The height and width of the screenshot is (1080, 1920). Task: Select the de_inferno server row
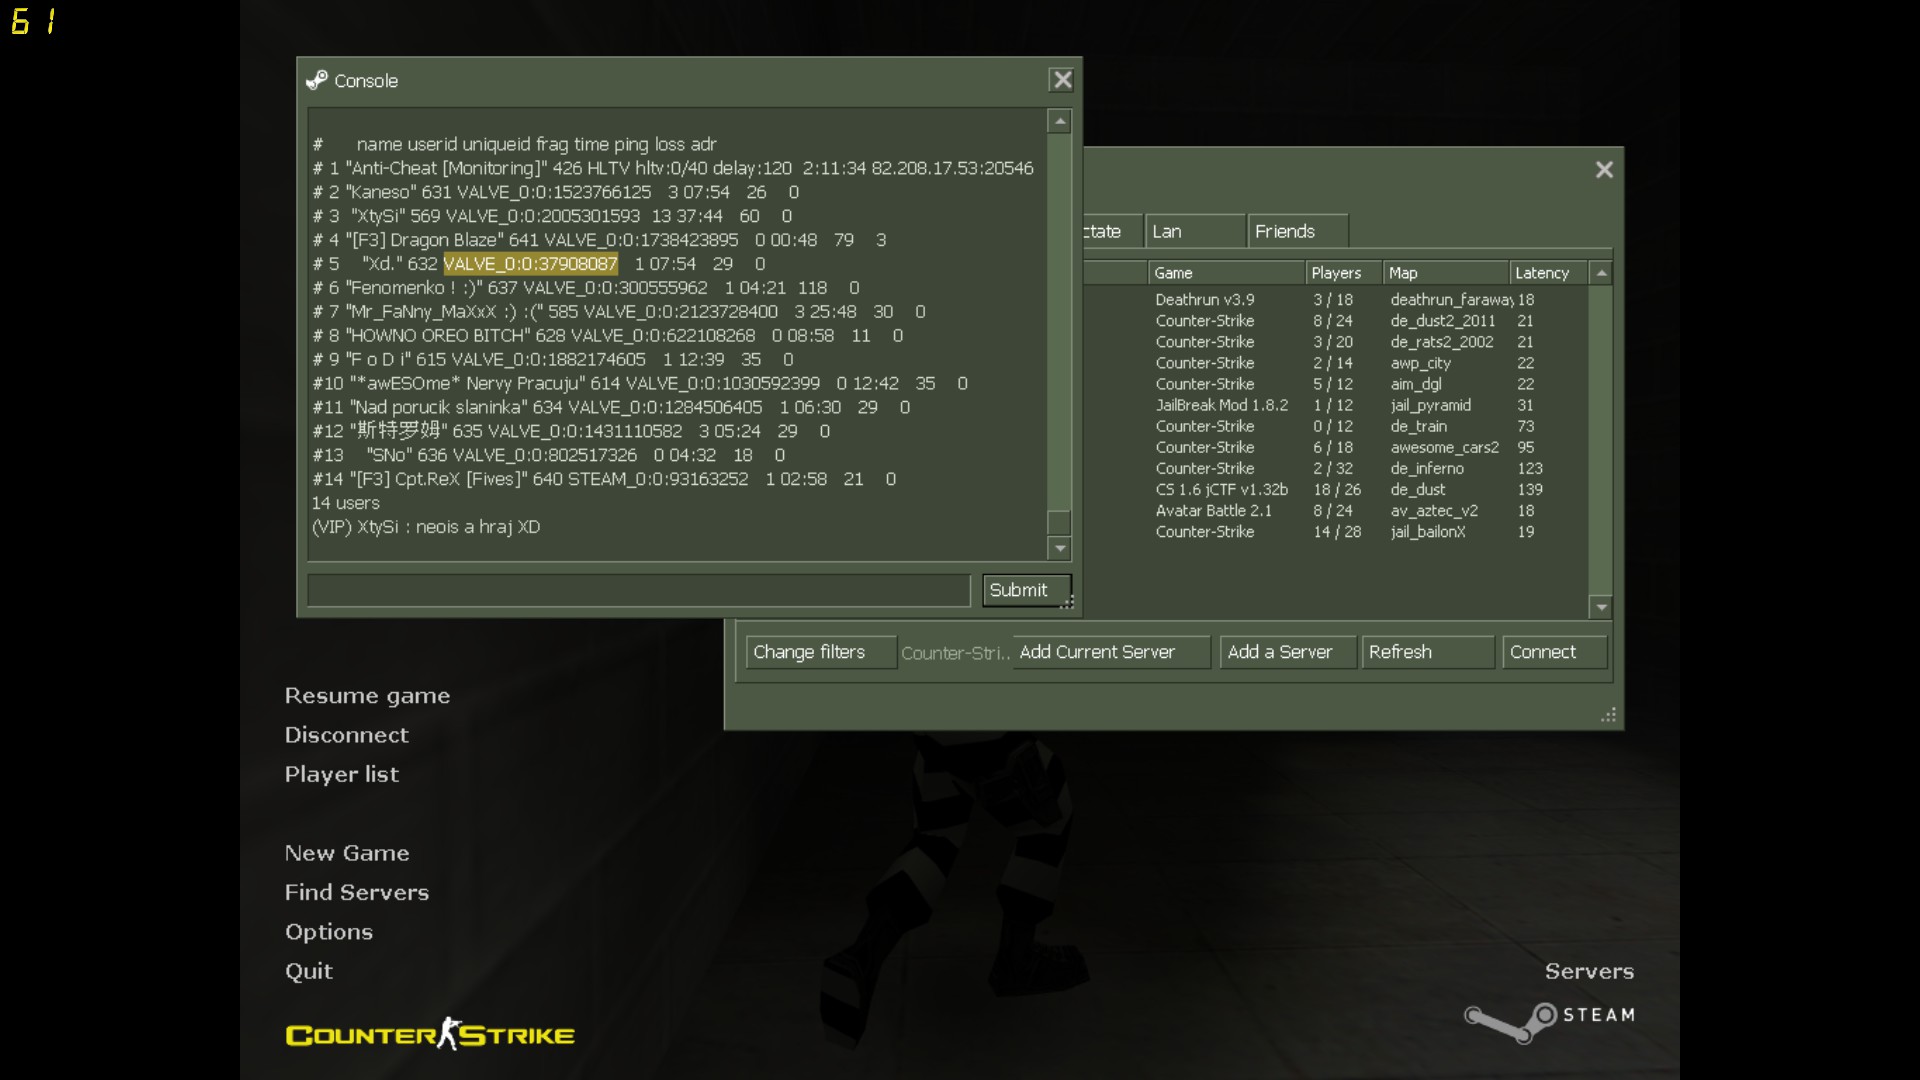1336,468
